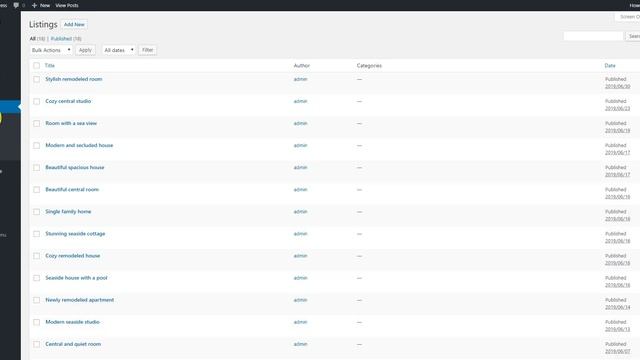Click admin author of Stylish remodeled room
This screenshot has width=640, height=360.
point(300,79)
